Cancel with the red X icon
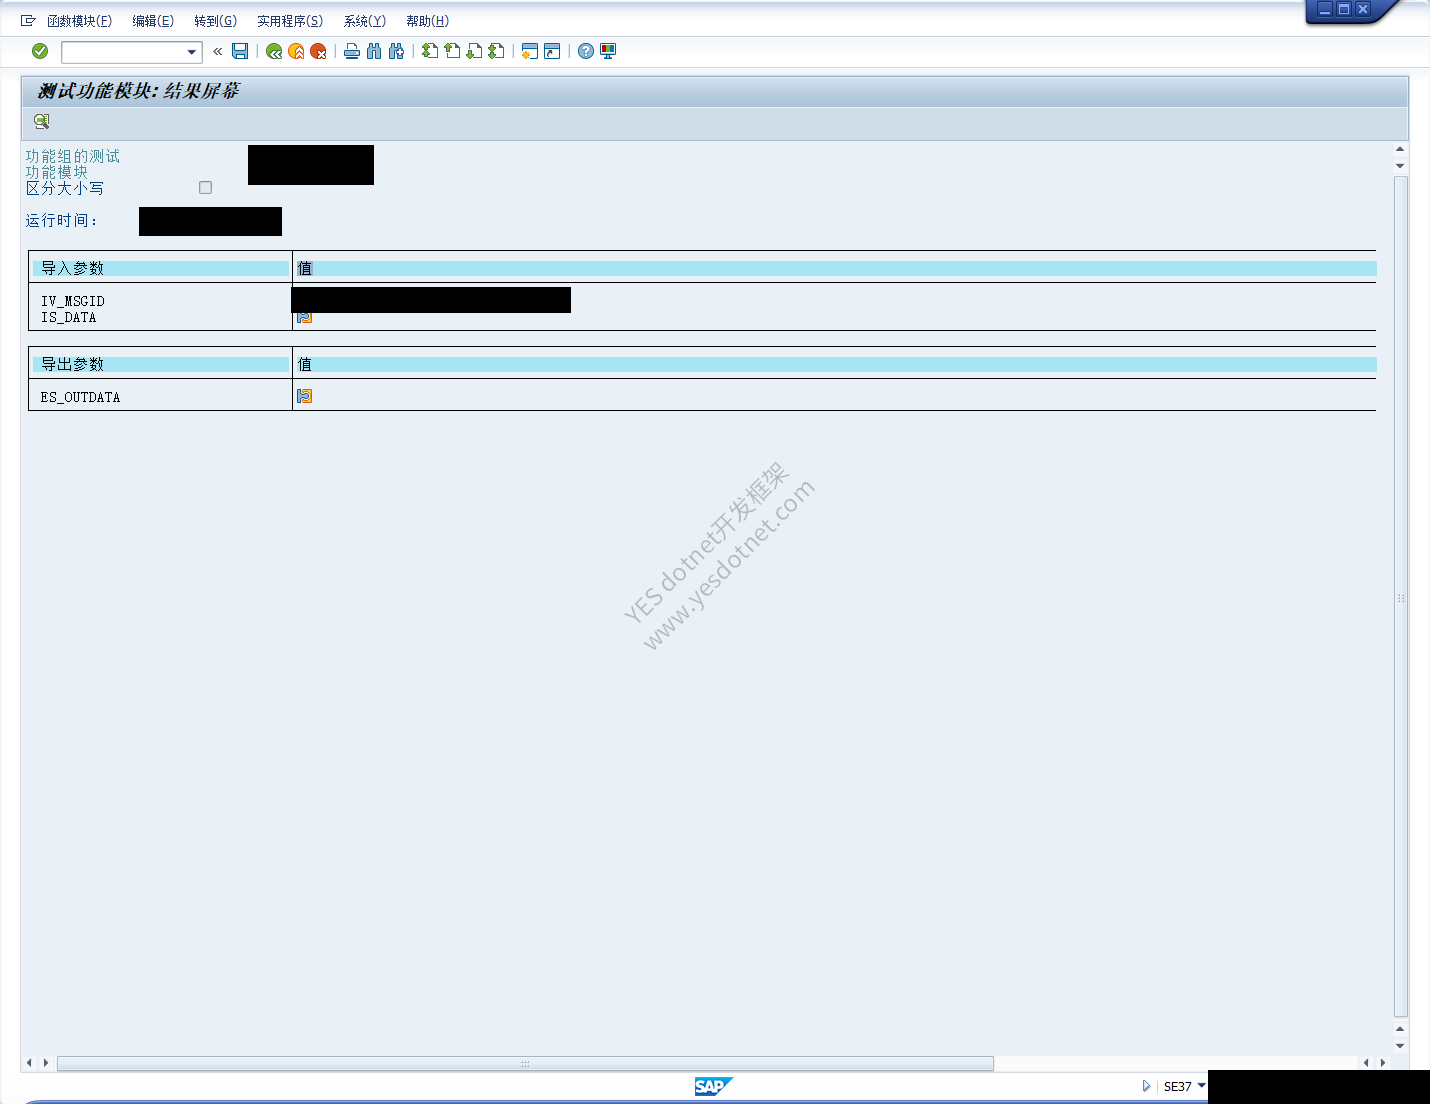 (318, 51)
